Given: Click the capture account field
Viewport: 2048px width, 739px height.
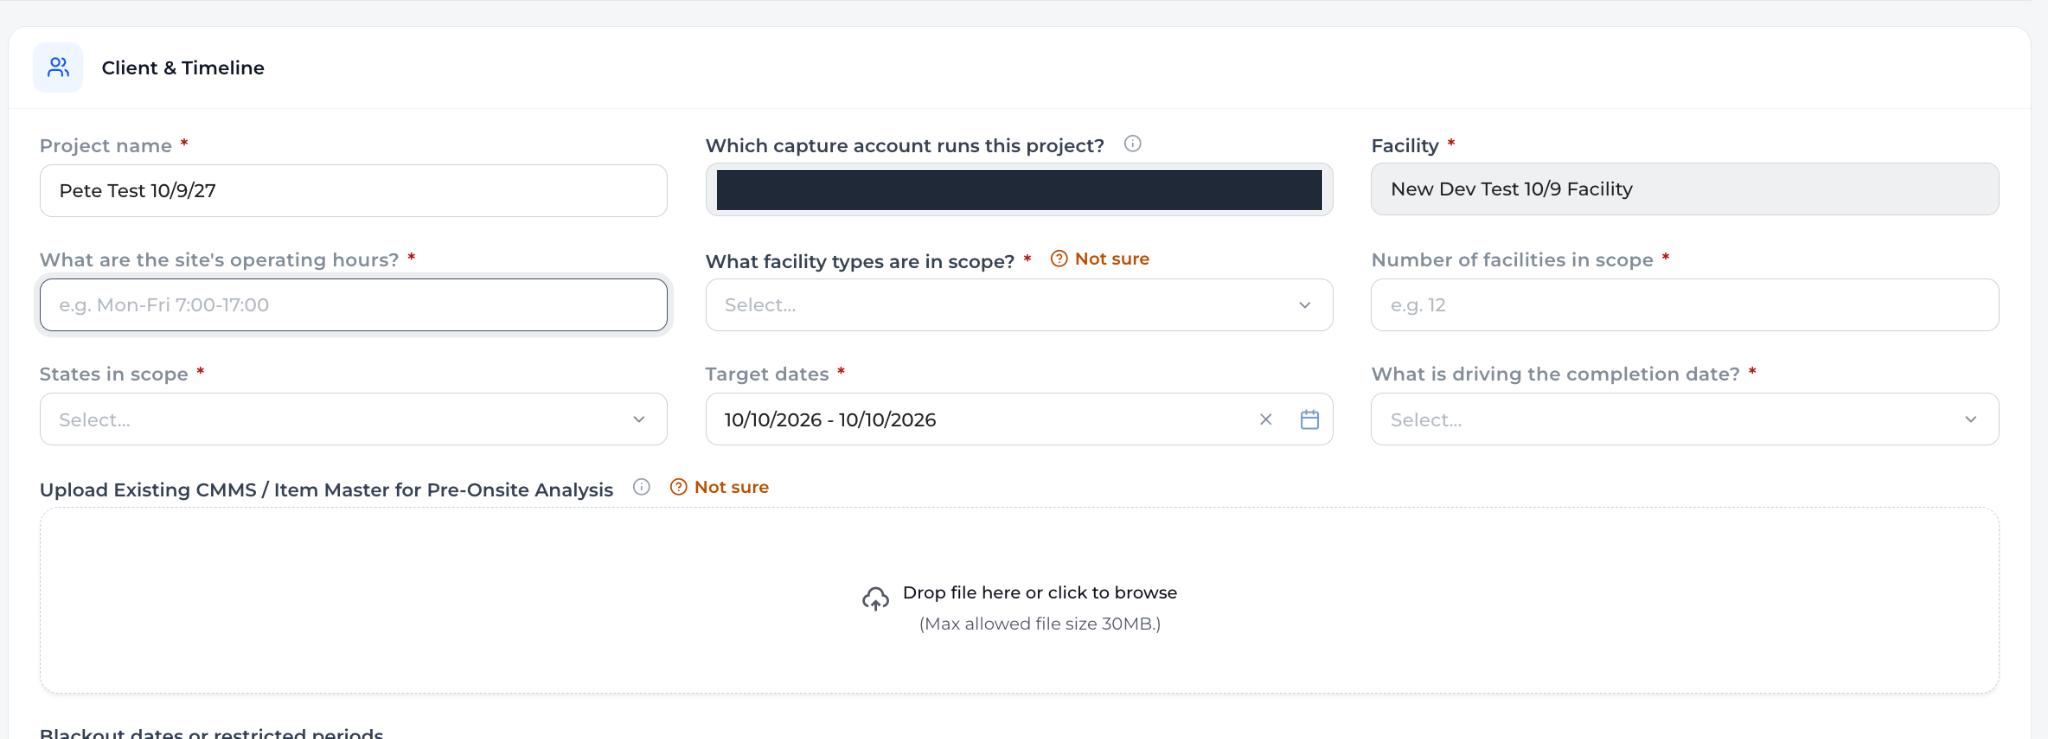Looking at the screenshot, I should (x=1019, y=190).
